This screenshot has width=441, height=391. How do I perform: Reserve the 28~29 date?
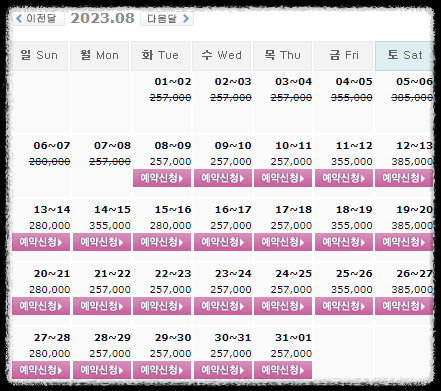[102, 370]
